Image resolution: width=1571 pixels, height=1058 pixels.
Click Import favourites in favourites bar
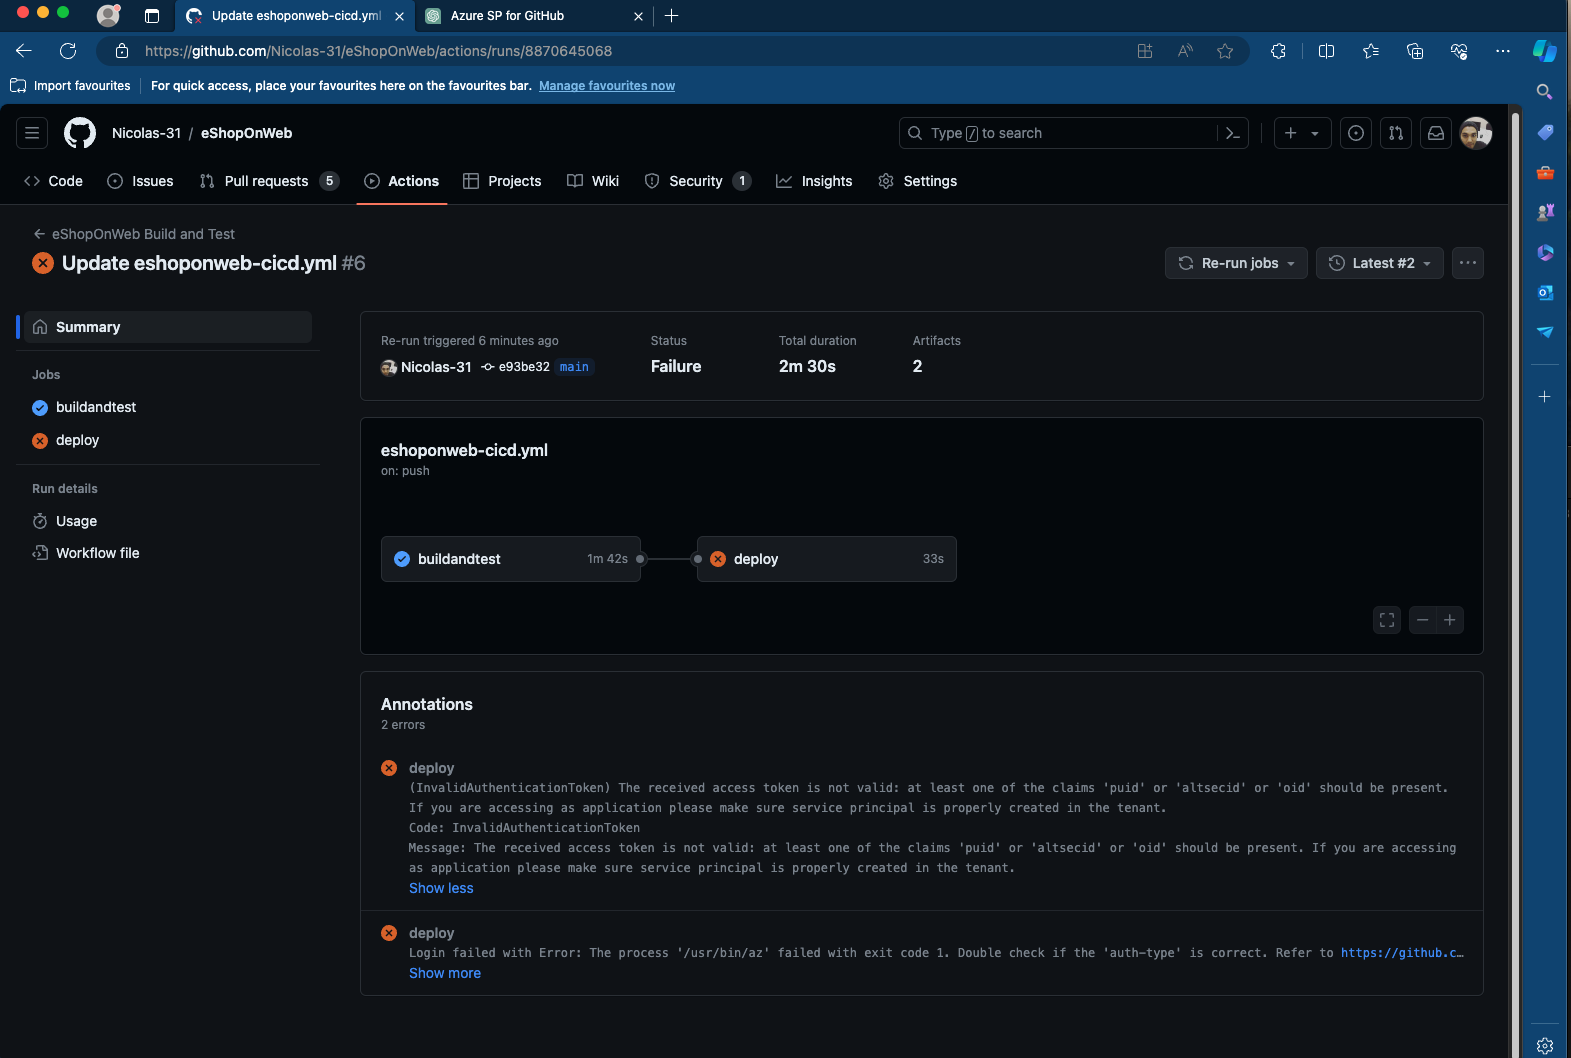pos(70,86)
